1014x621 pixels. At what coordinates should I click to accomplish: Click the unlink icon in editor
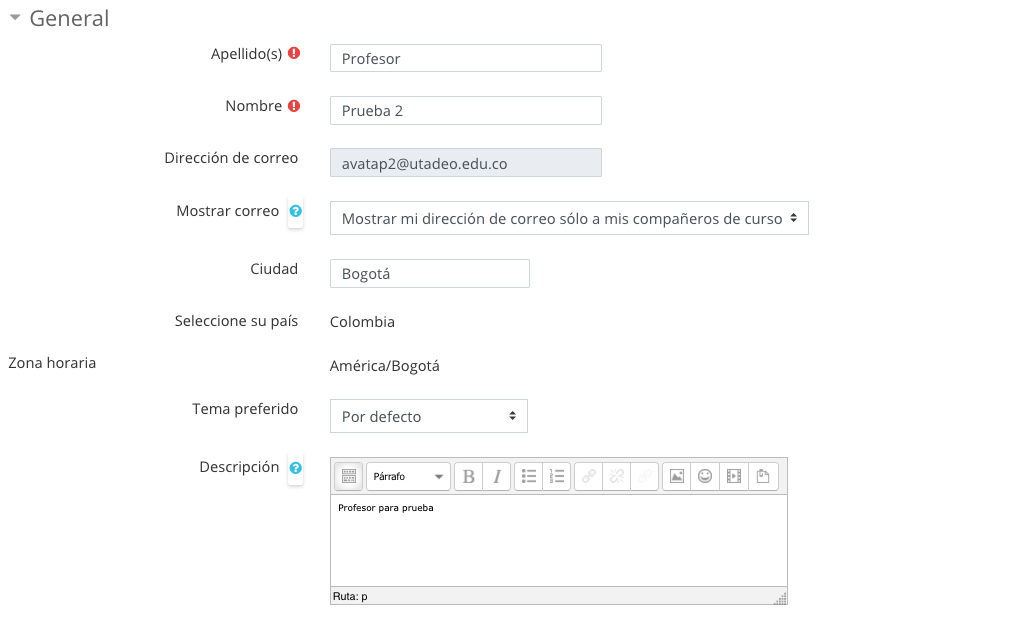pos(616,477)
